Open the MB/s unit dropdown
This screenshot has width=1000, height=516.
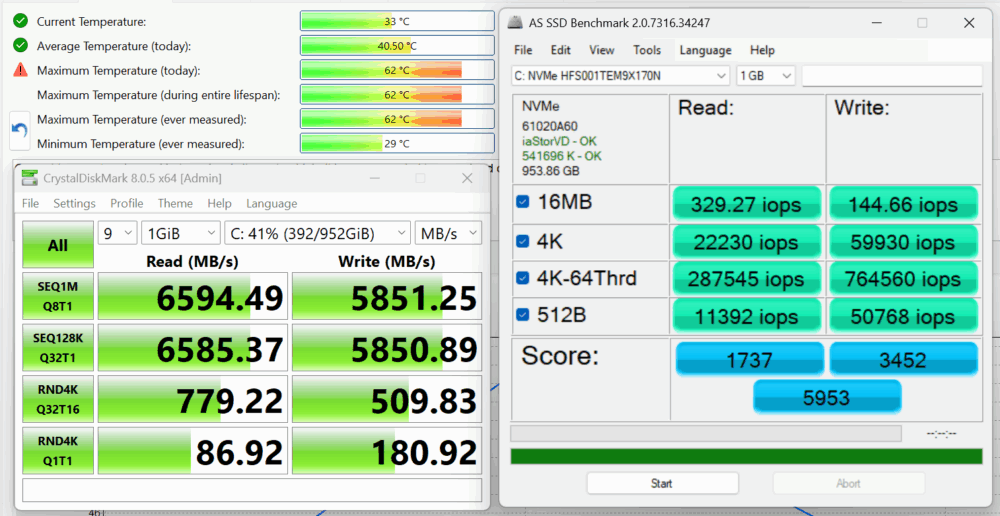coord(448,233)
